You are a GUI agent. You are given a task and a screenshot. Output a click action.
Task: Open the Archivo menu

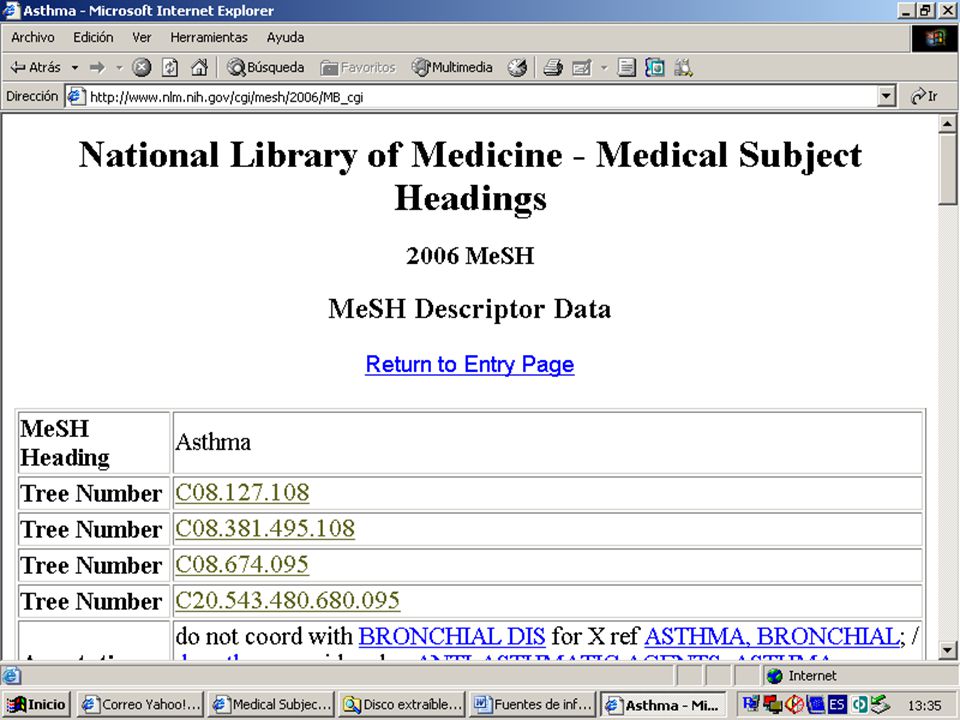pos(32,37)
